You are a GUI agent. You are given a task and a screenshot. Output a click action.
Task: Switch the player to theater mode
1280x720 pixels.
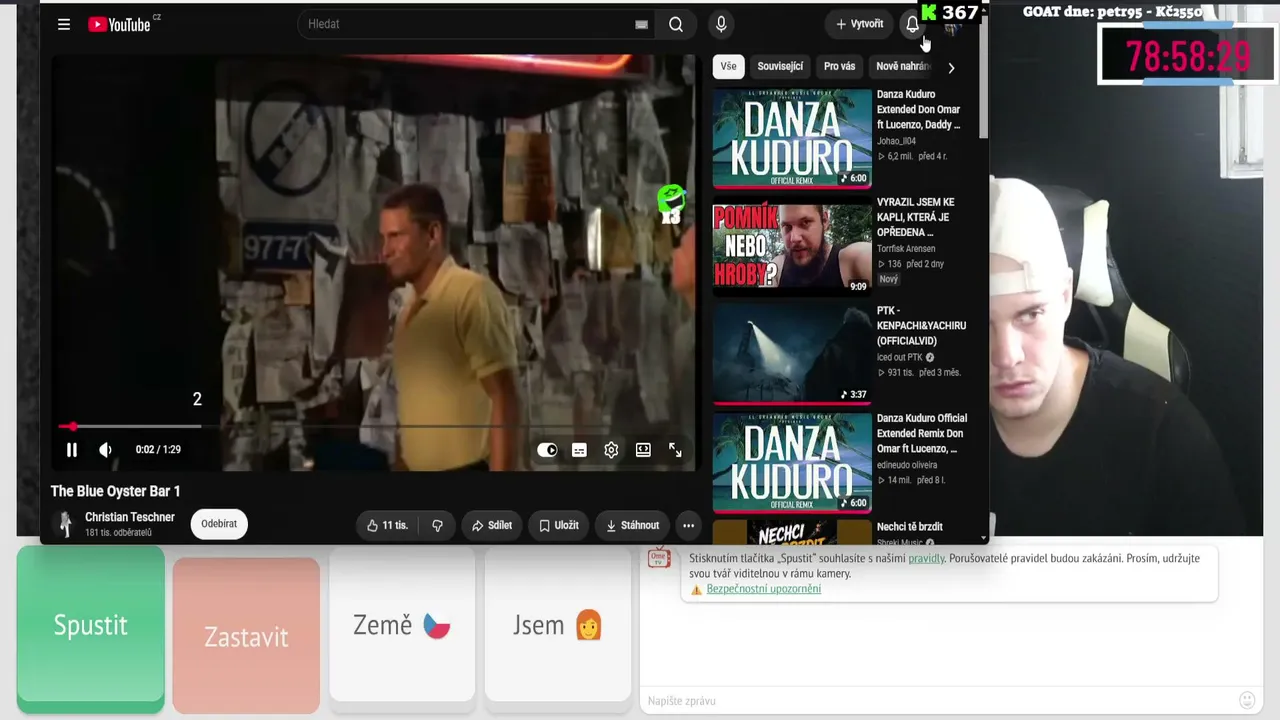click(643, 450)
